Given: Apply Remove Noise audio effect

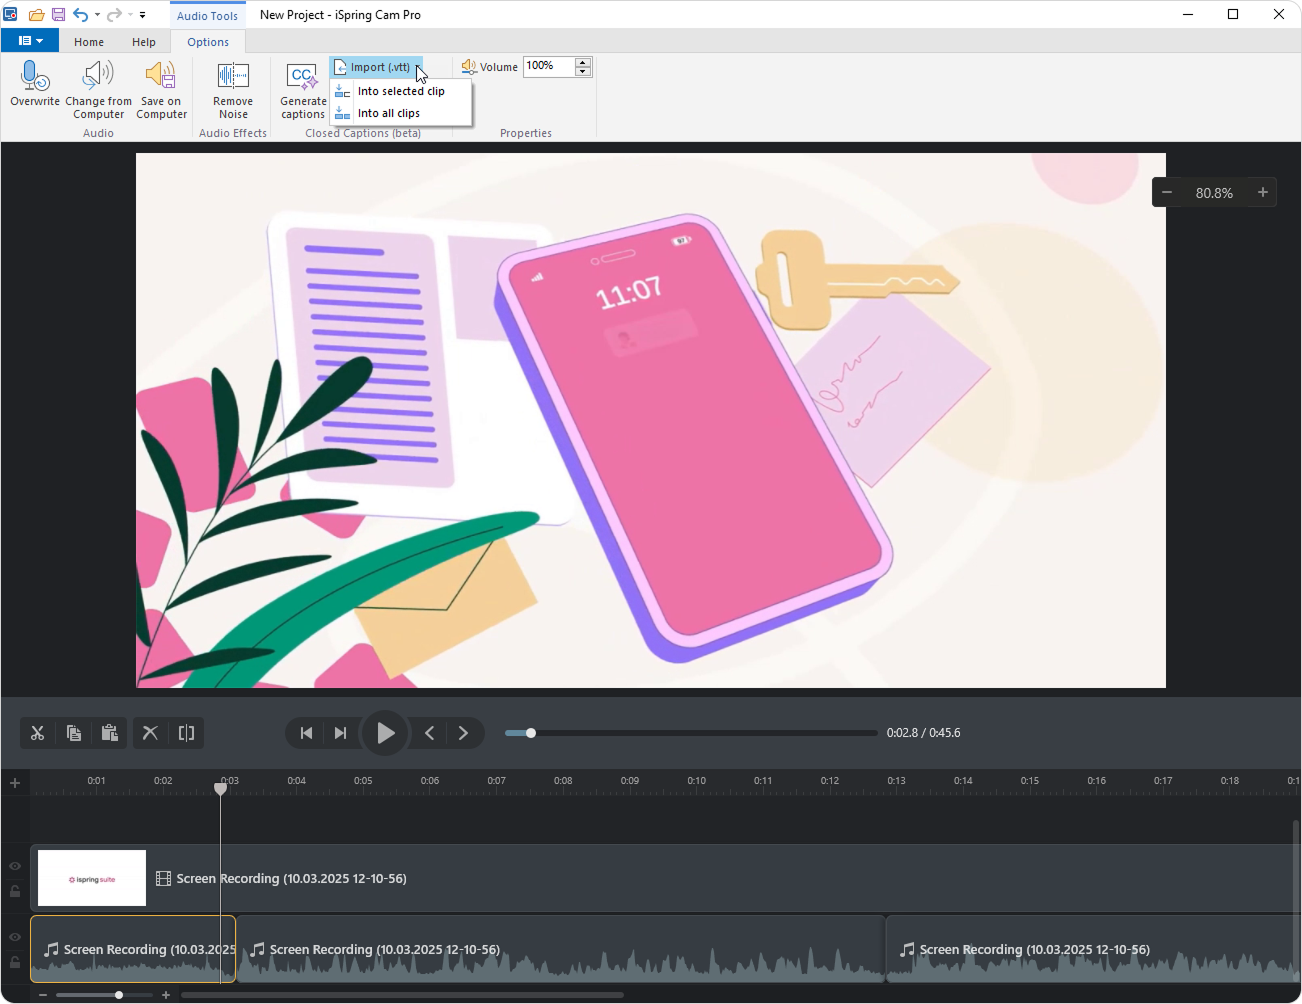Looking at the screenshot, I should (x=233, y=78).
